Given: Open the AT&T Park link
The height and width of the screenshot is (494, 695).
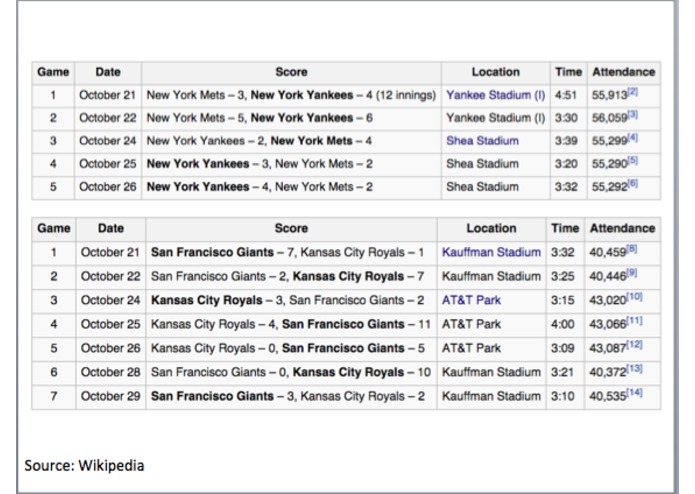Looking at the screenshot, I should pyautogui.click(x=471, y=300).
